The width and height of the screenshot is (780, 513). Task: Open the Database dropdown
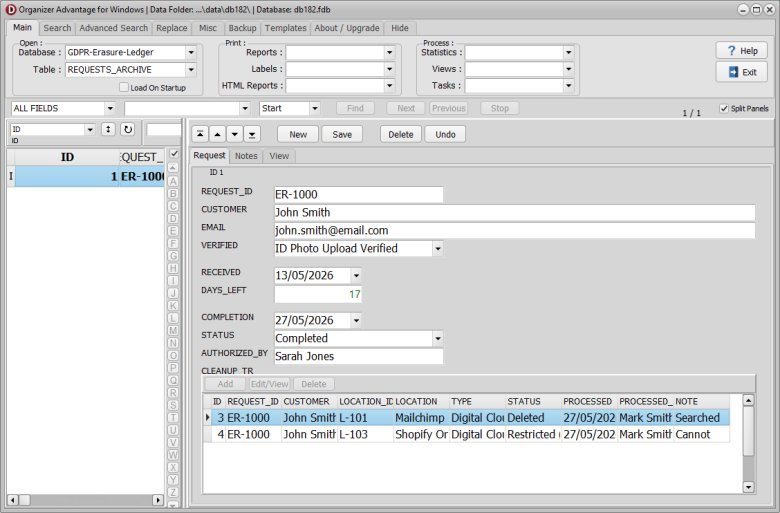tap(191, 52)
